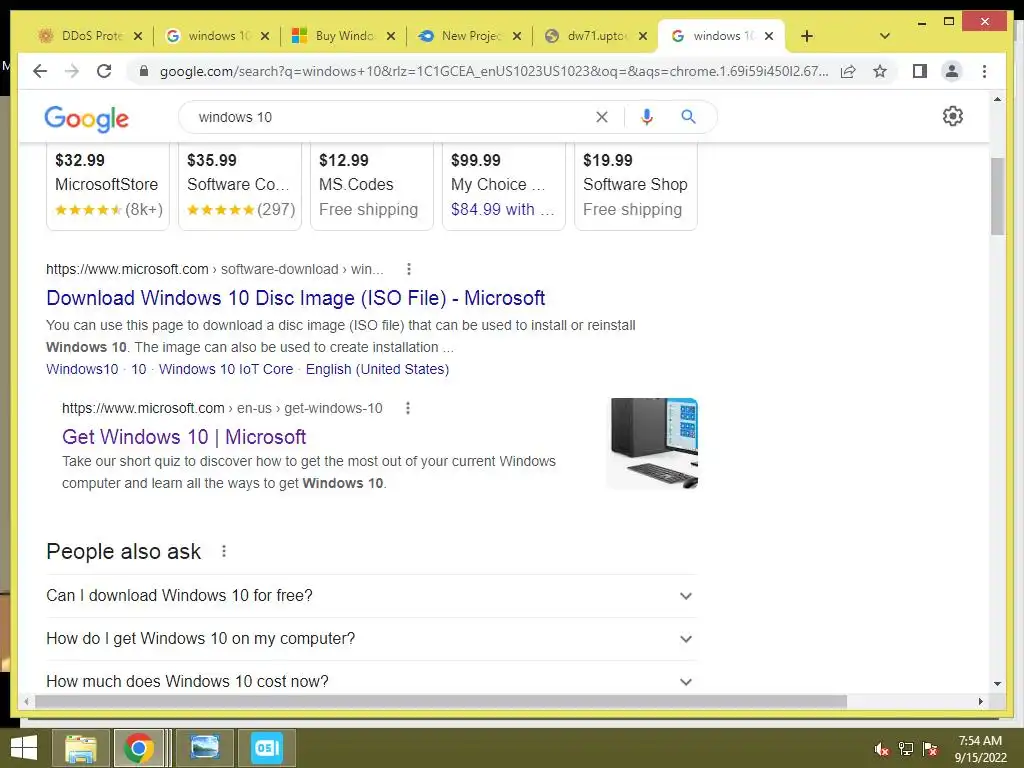Click Chrome icon in the taskbar
Screen dimensions: 1024x768
[x=138, y=748]
